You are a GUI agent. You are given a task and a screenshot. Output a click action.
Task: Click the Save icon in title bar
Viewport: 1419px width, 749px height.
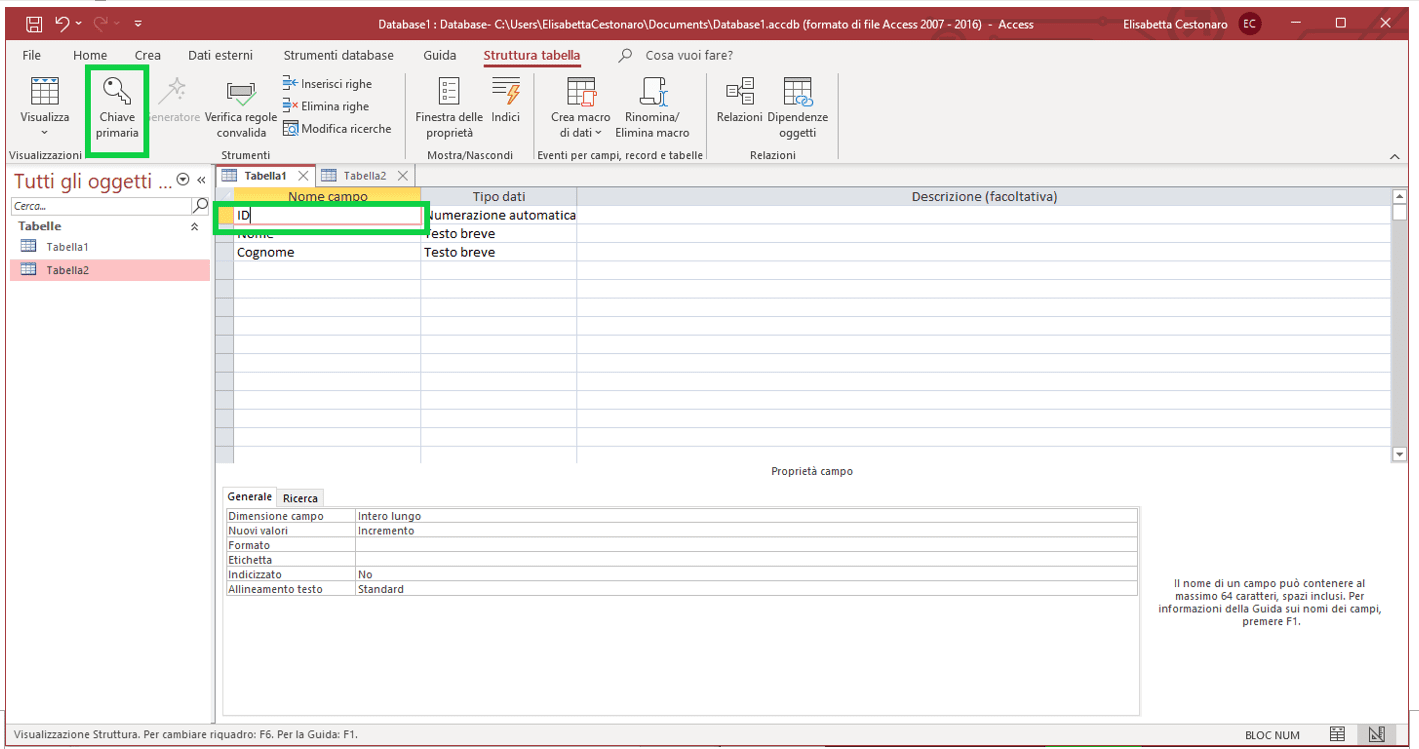click(33, 23)
